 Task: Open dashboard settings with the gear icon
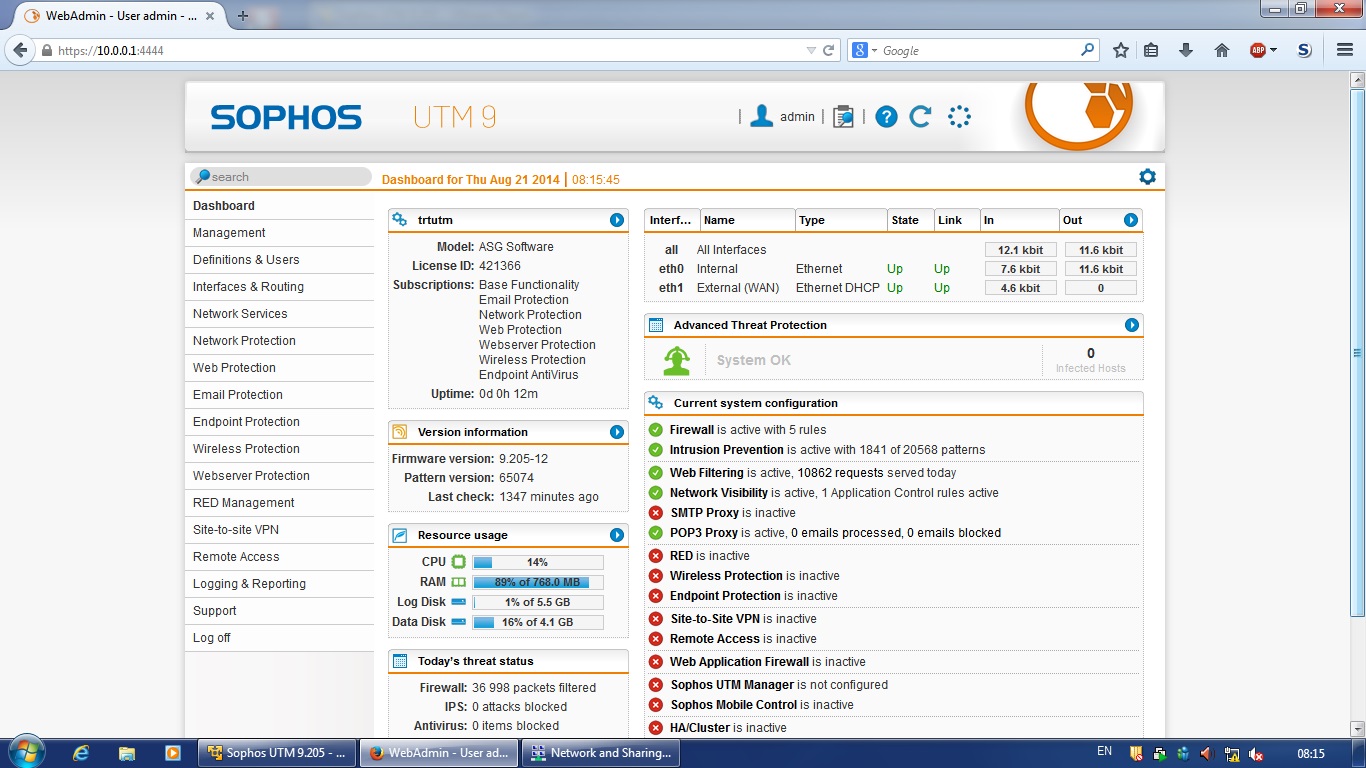(x=1147, y=177)
